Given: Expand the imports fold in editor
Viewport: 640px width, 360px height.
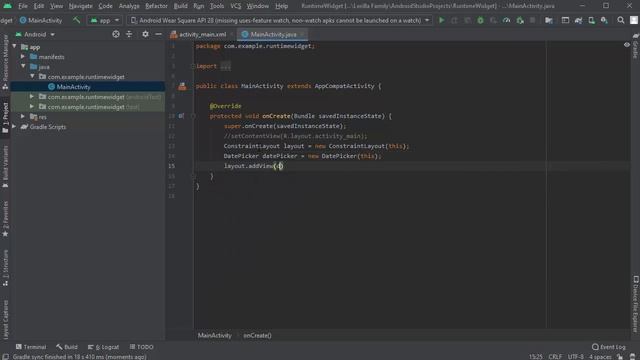Looking at the screenshot, I should point(193,66).
